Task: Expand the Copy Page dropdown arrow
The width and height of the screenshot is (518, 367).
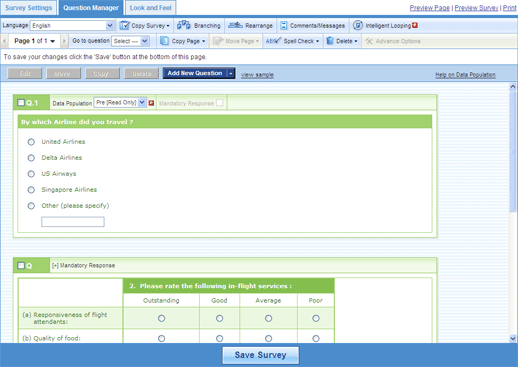Action: pyautogui.click(x=203, y=41)
